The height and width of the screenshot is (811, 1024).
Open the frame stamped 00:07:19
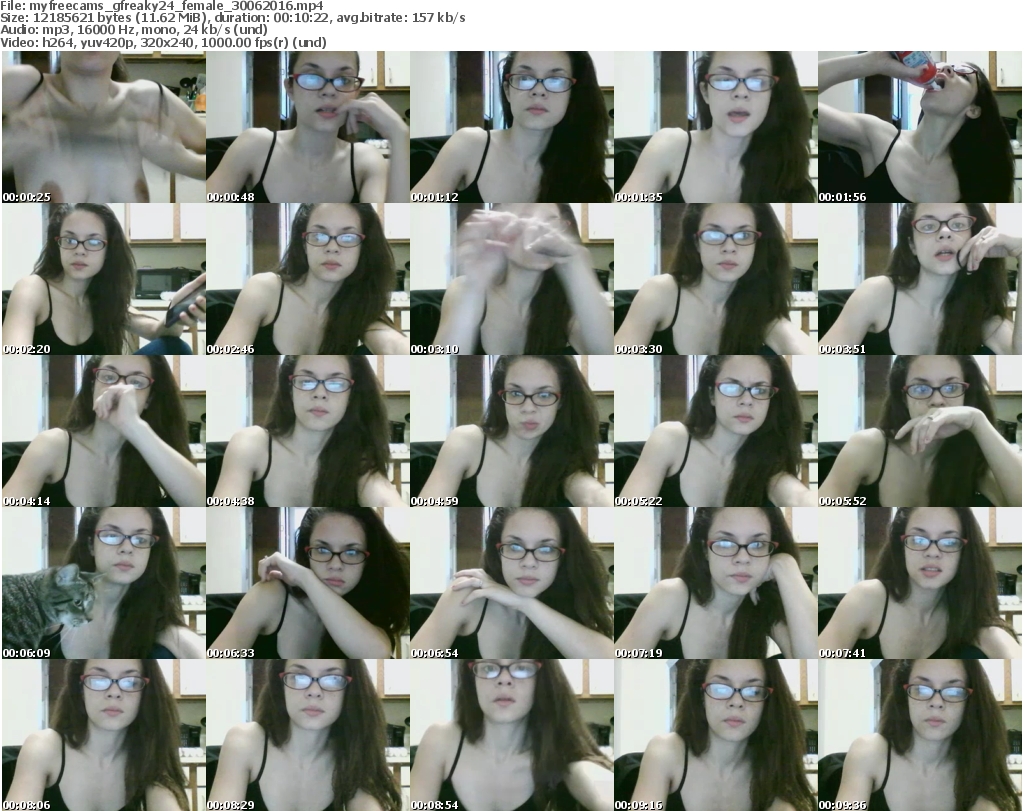[715, 583]
